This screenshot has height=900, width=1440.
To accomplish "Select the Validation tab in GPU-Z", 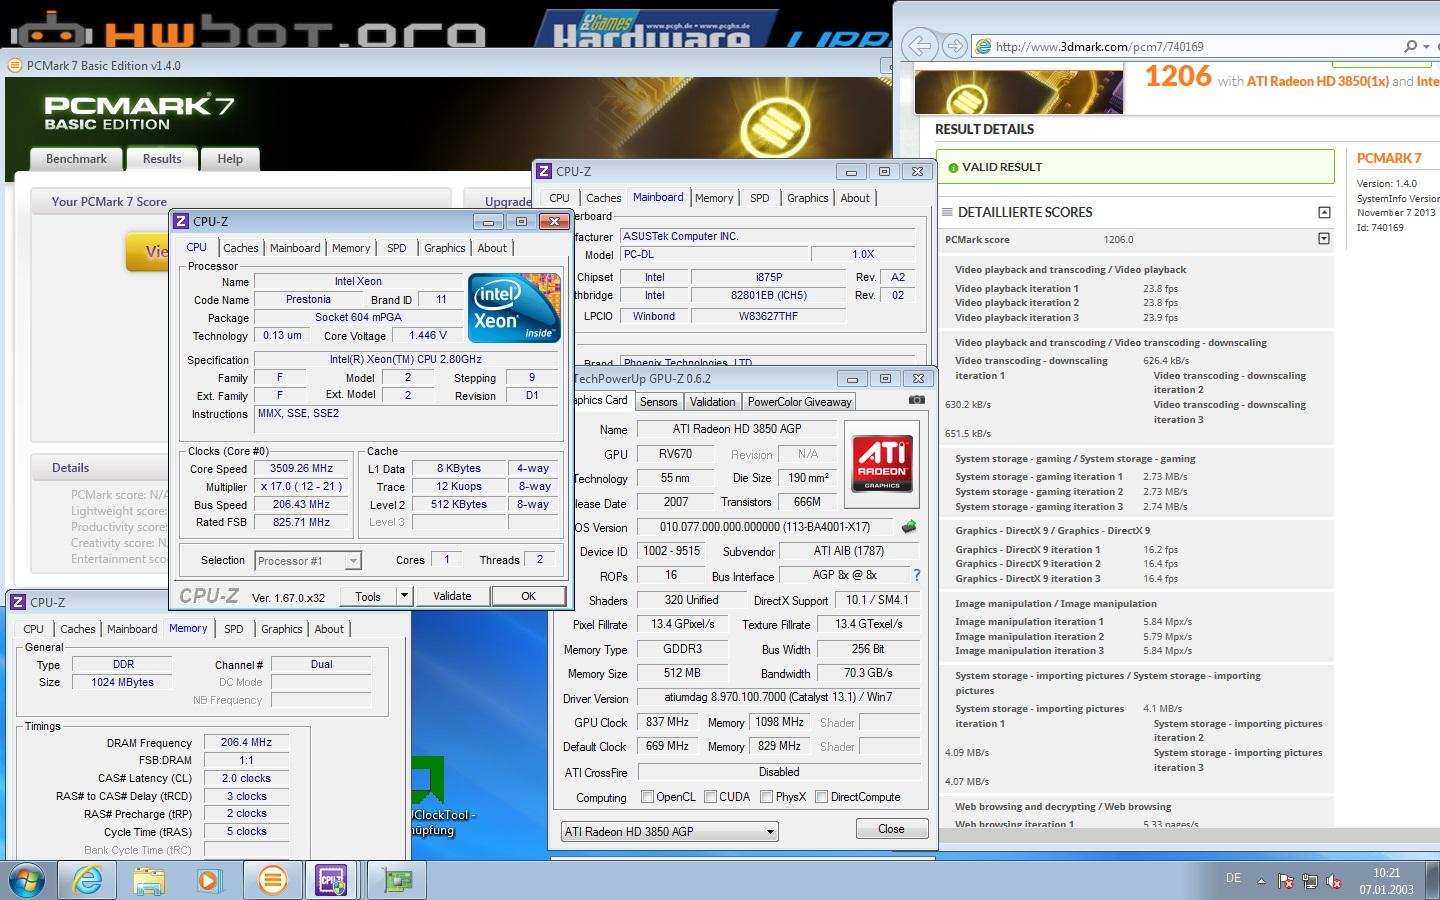I will 713,402.
